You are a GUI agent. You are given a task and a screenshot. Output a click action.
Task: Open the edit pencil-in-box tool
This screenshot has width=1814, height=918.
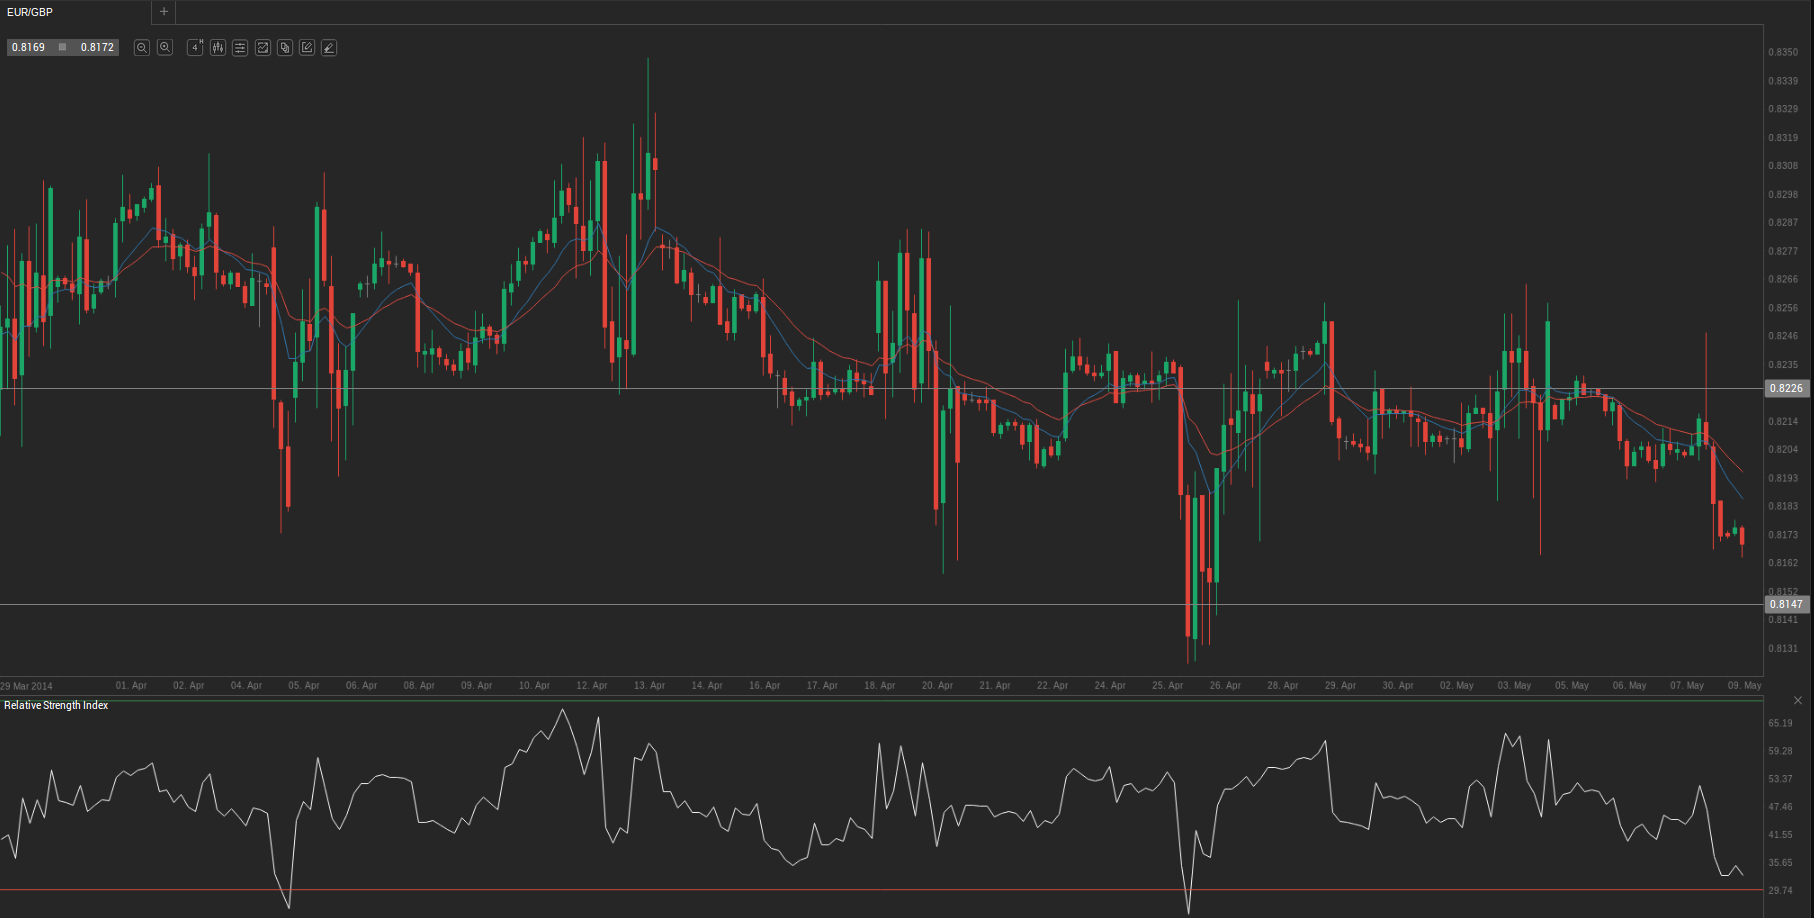click(x=307, y=48)
